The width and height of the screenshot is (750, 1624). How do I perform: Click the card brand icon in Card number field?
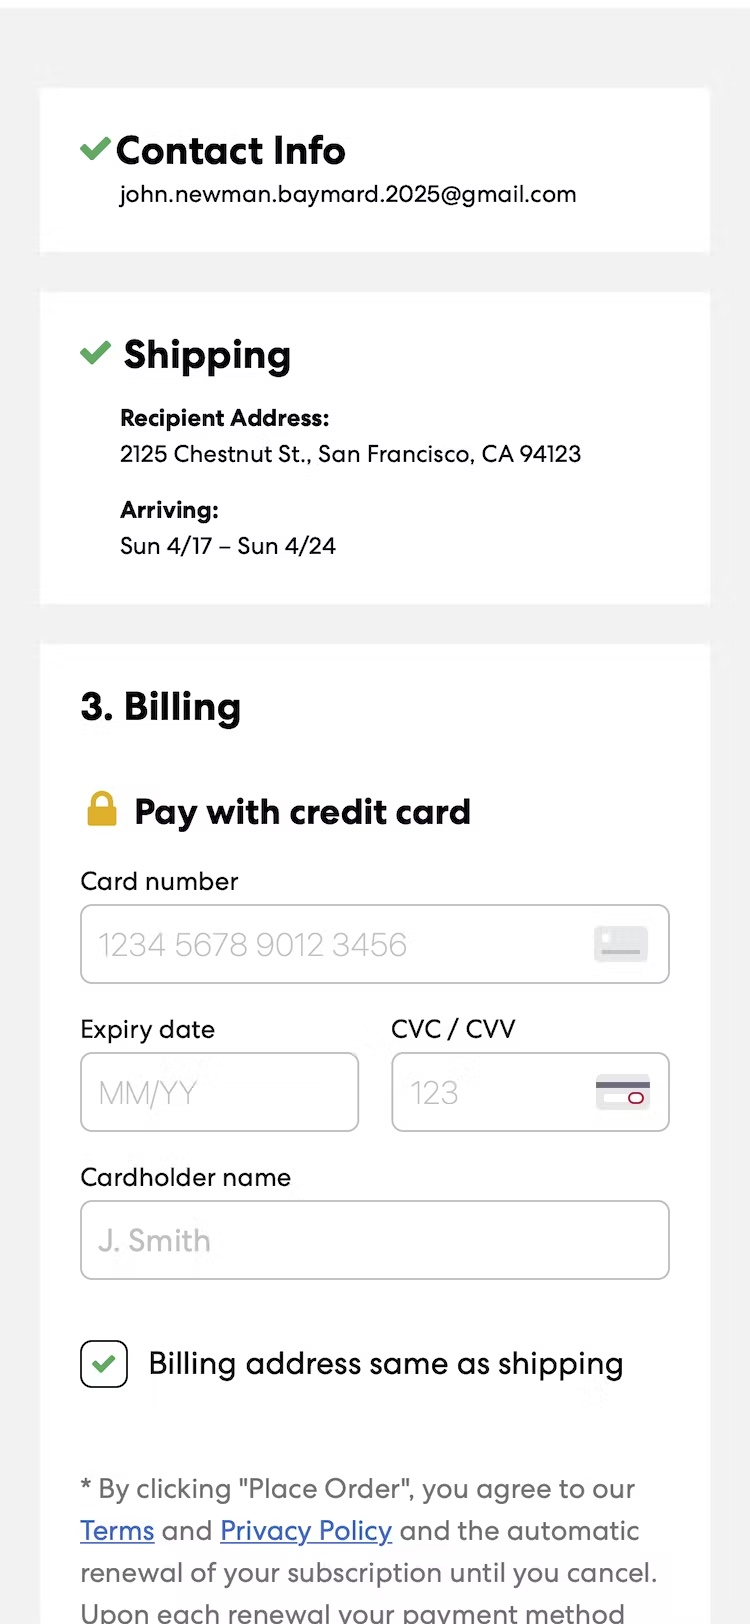coord(621,944)
